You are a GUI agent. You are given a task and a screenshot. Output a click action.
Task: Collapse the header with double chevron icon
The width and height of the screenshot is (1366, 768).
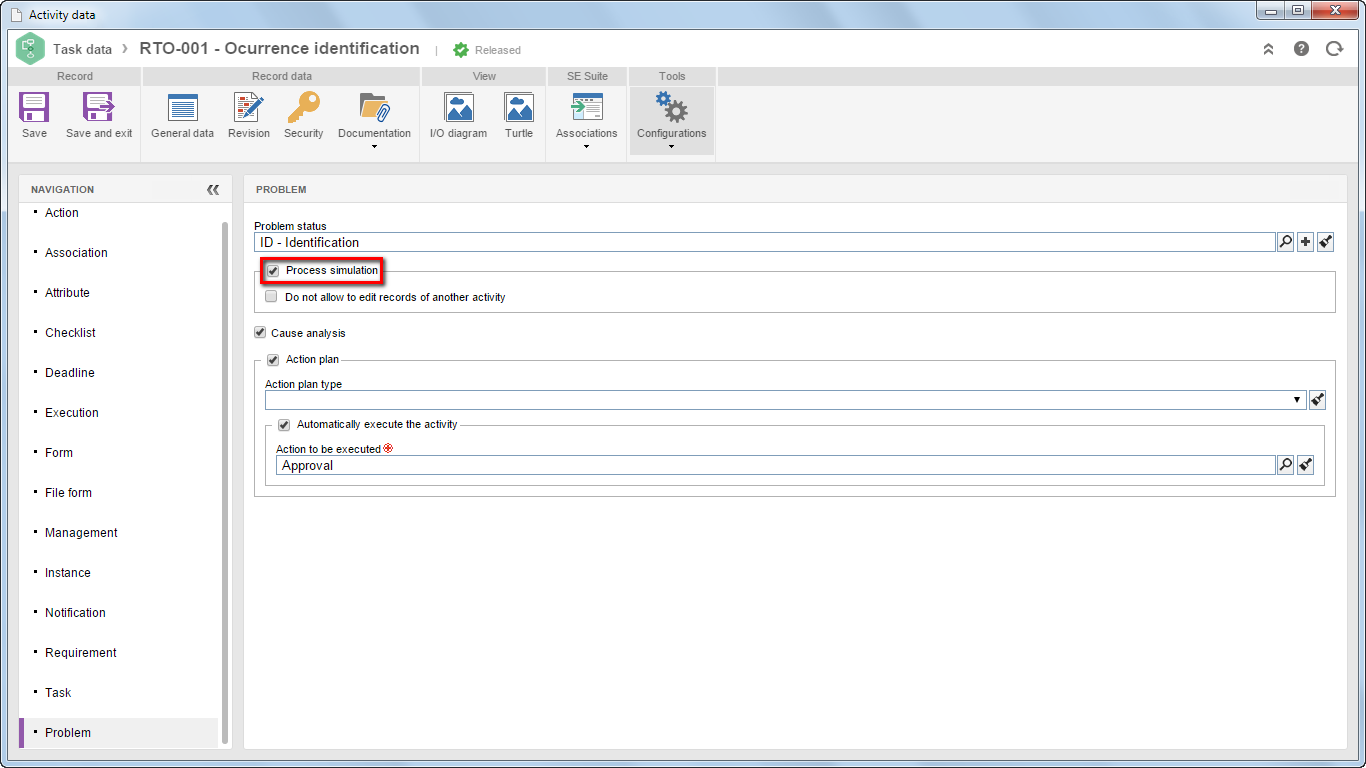(1268, 48)
